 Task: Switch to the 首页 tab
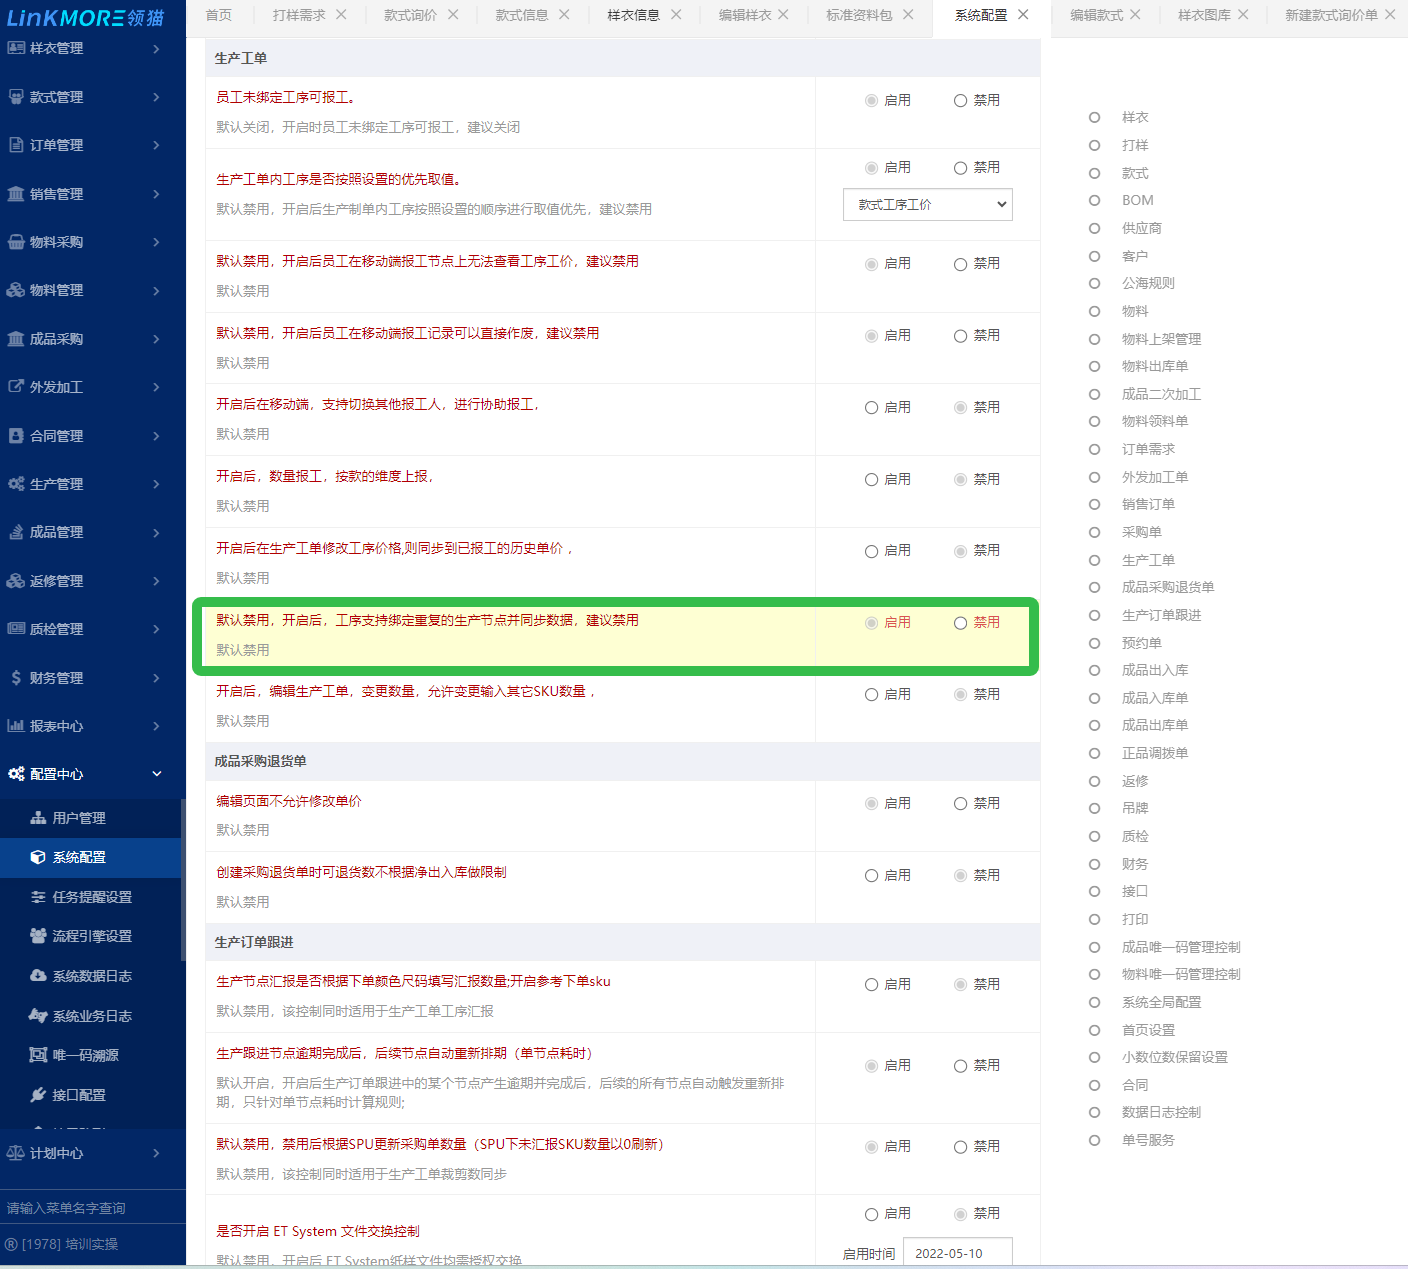tap(218, 15)
